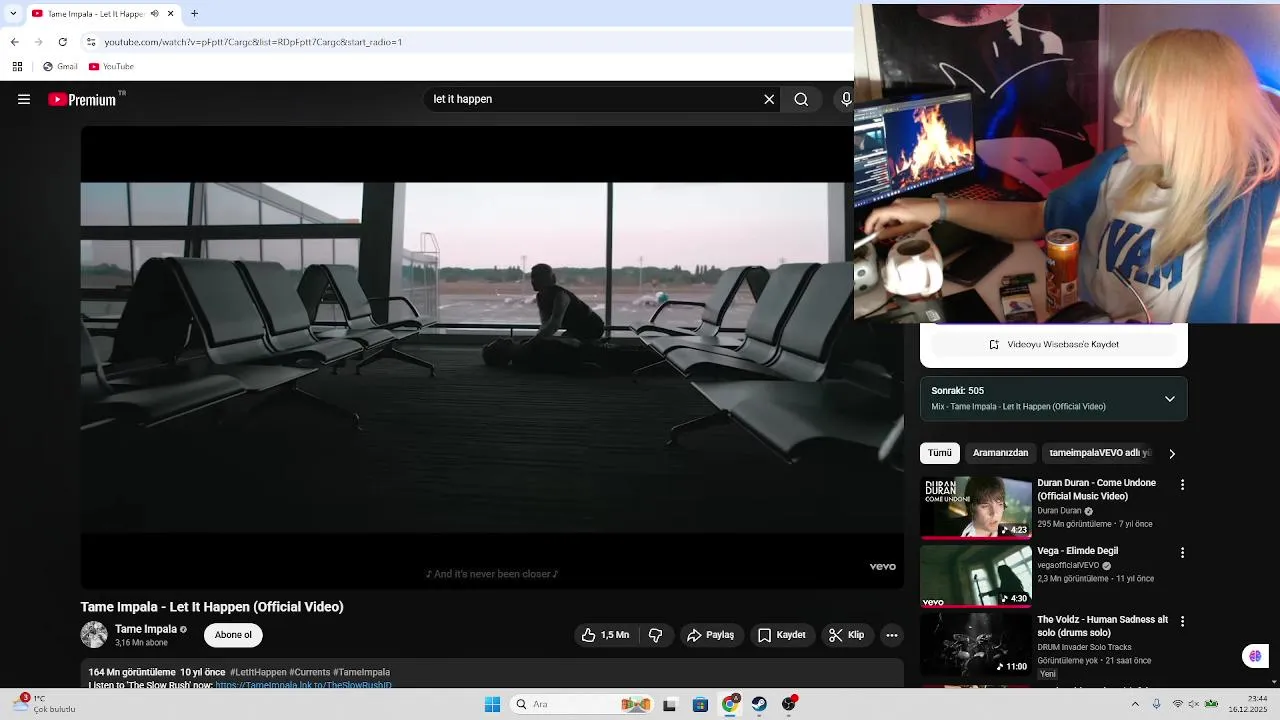Clear the 'let it happen' search text
Image resolution: width=1280 pixels, height=720 pixels.
769,99
